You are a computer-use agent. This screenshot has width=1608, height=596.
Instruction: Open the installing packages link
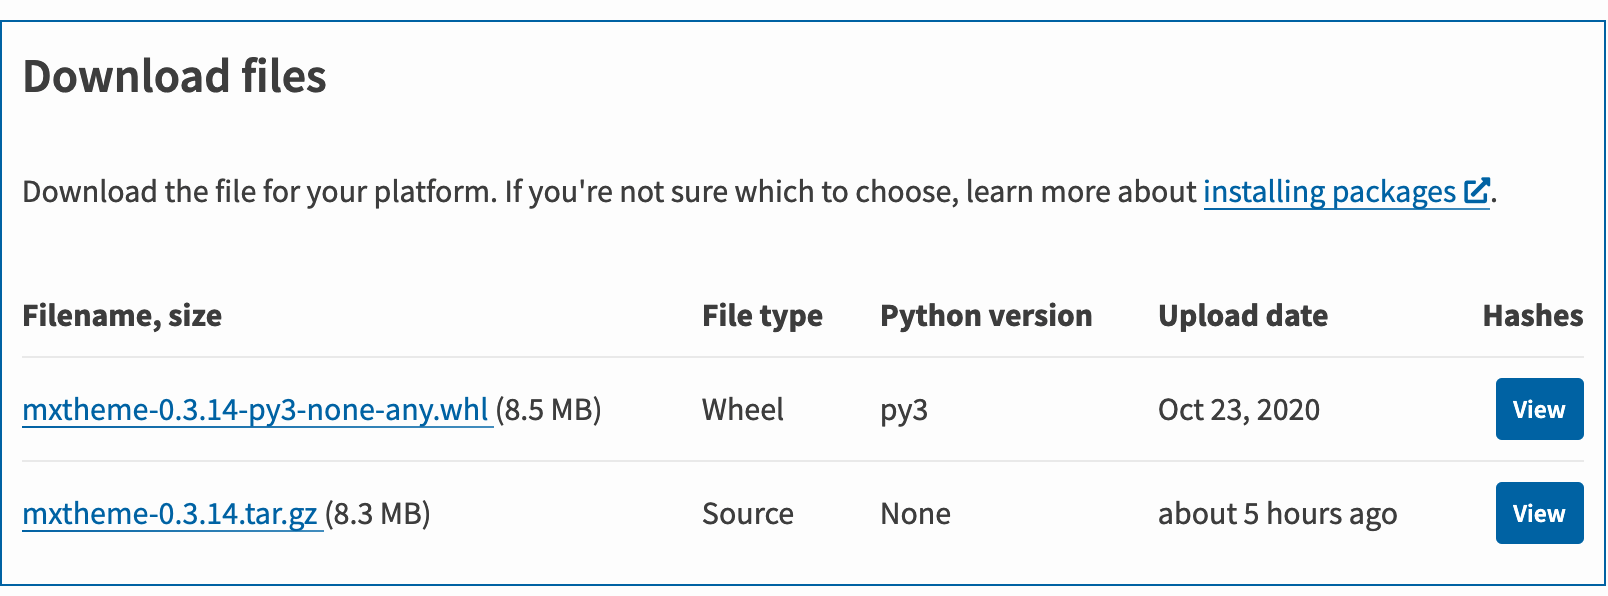click(1328, 191)
